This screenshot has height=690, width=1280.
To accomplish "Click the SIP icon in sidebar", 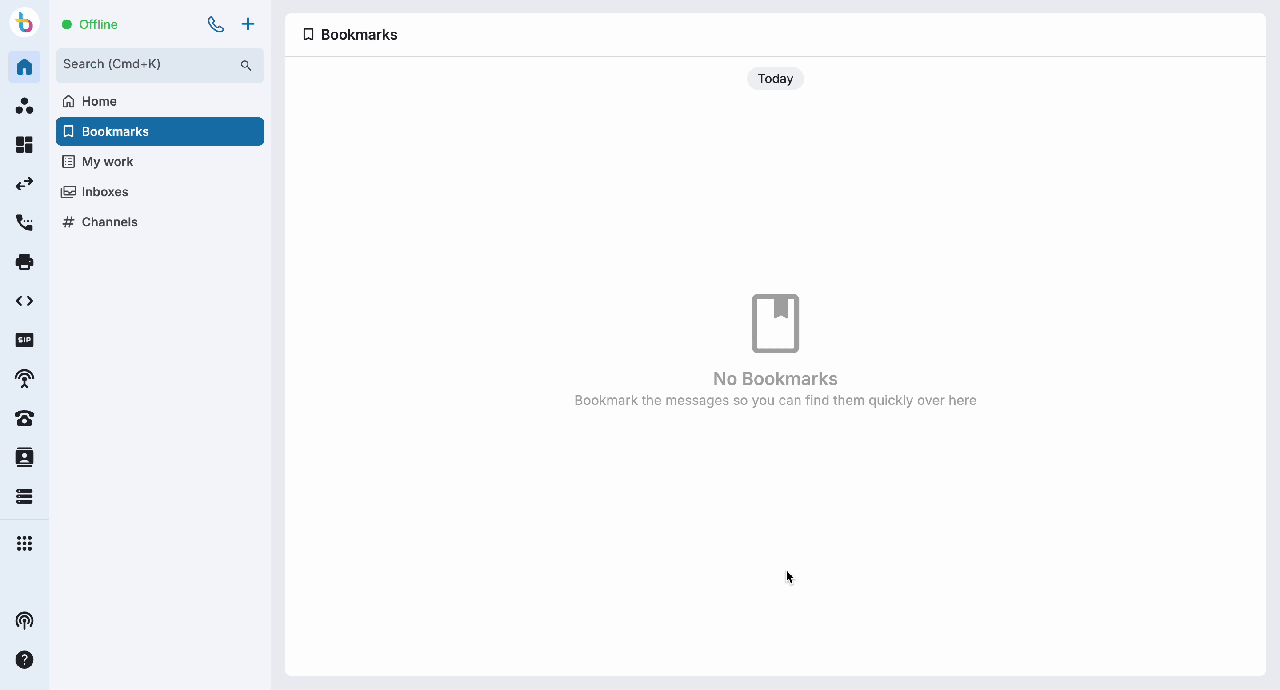I will click(24, 340).
